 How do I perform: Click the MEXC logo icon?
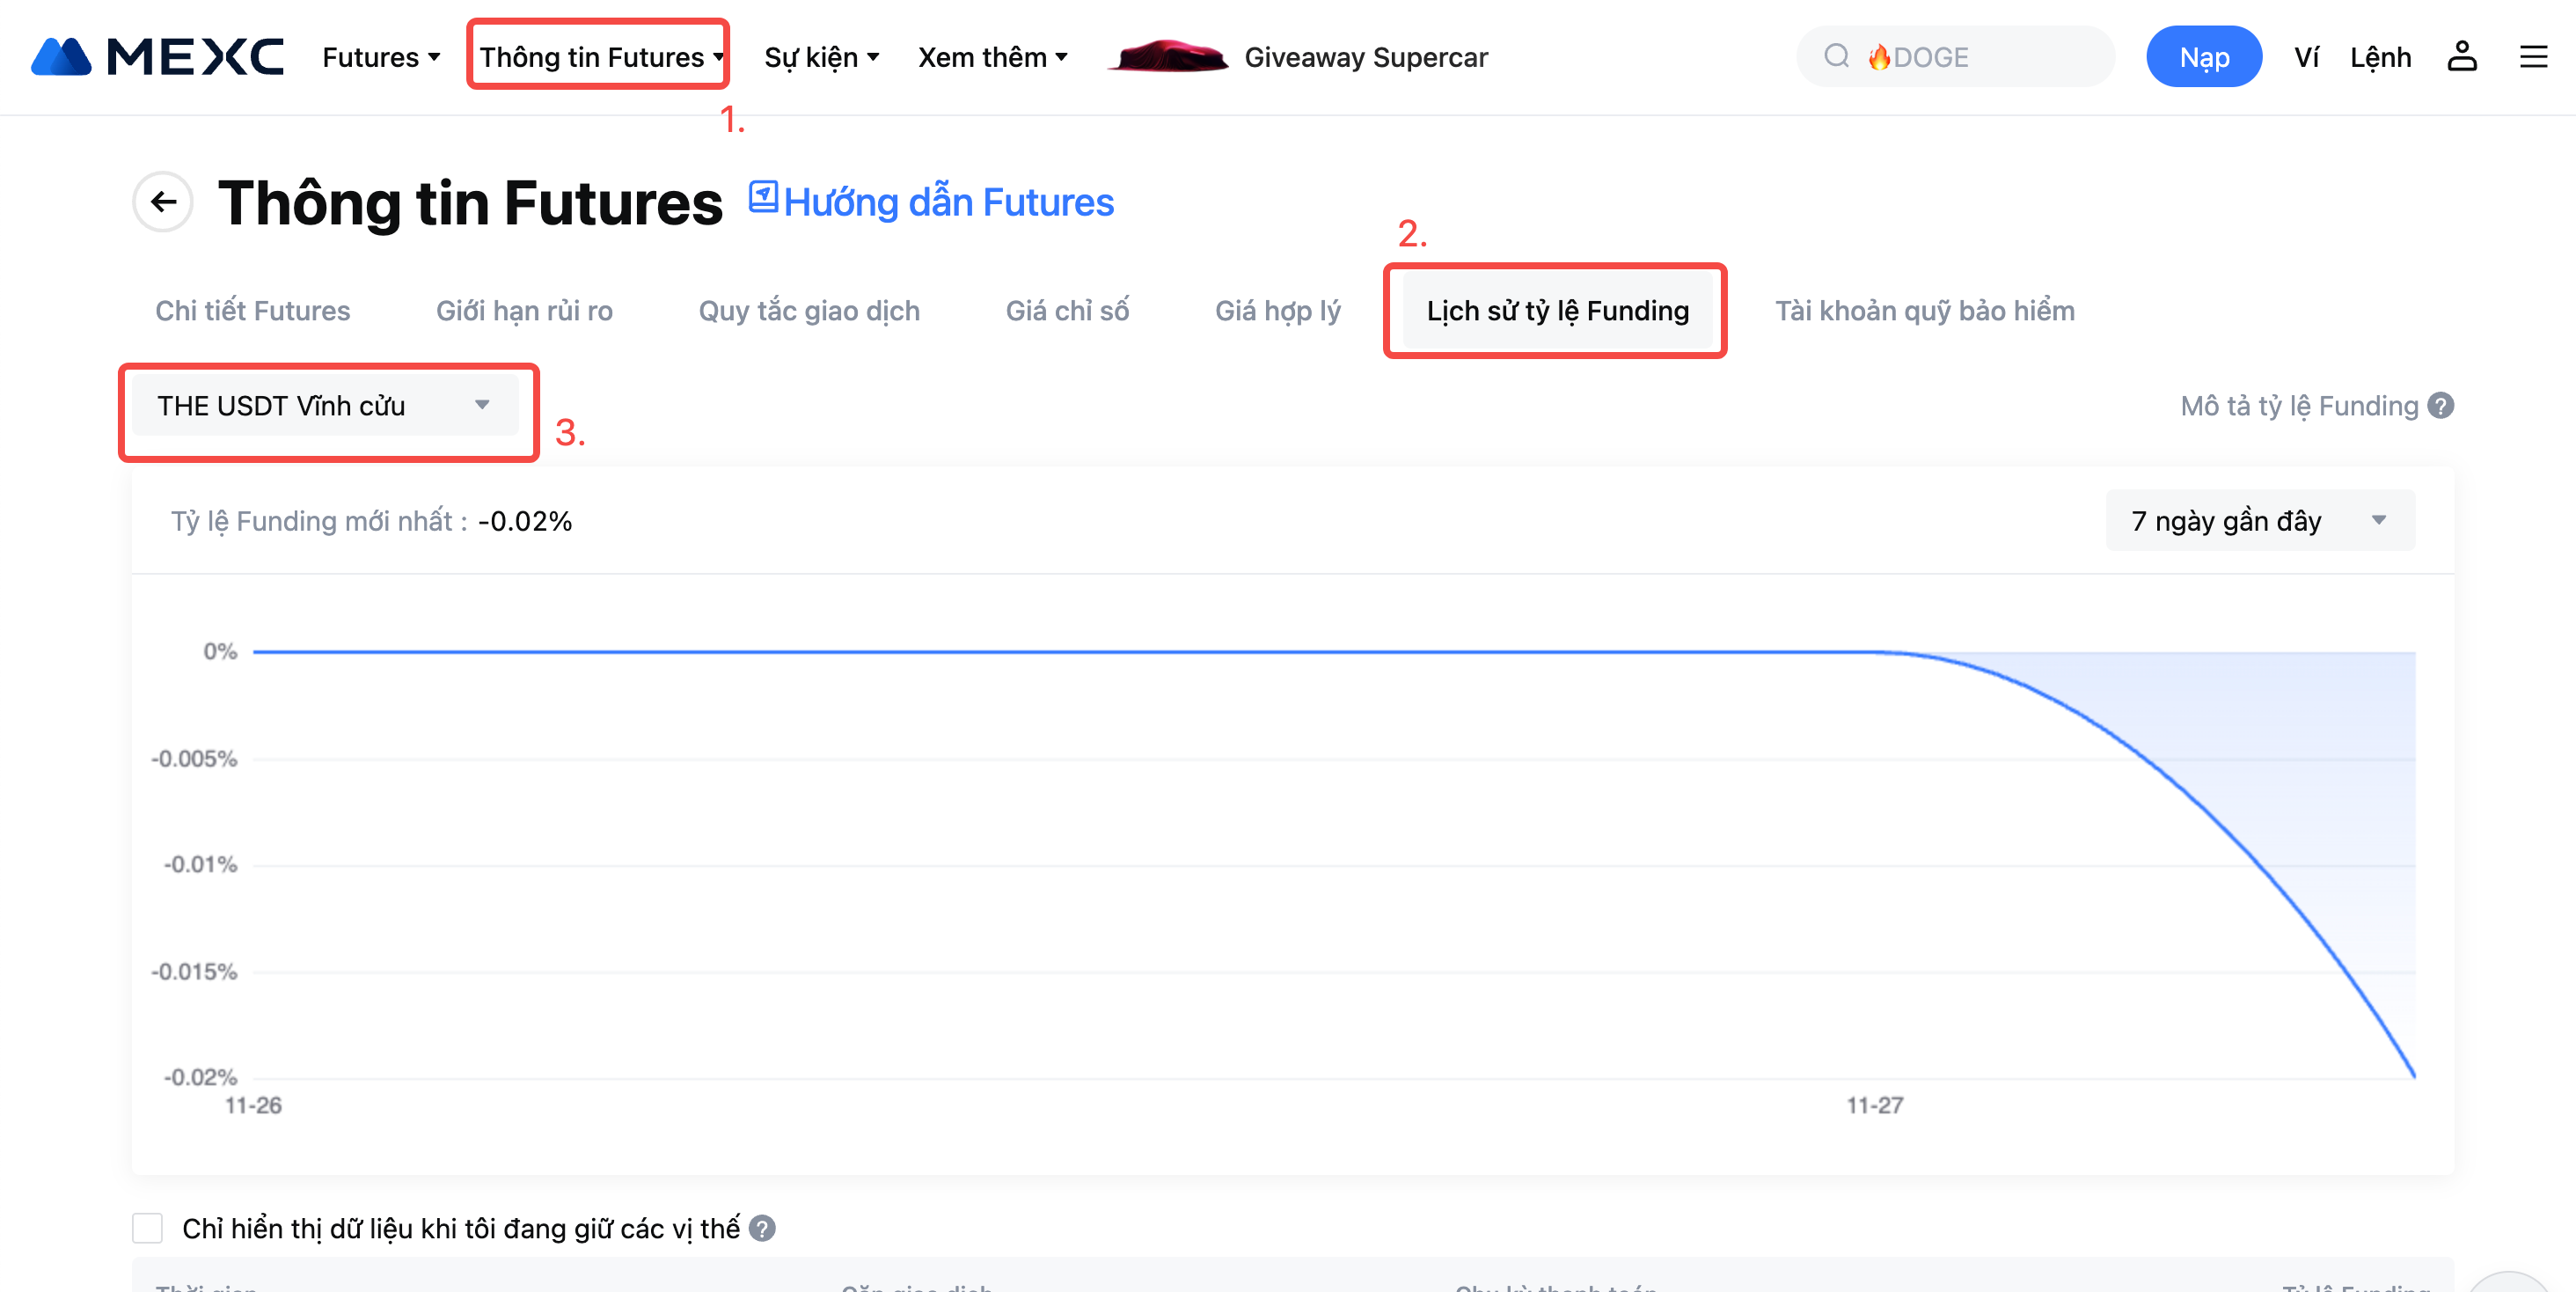pyautogui.click(x=62, y=57)
